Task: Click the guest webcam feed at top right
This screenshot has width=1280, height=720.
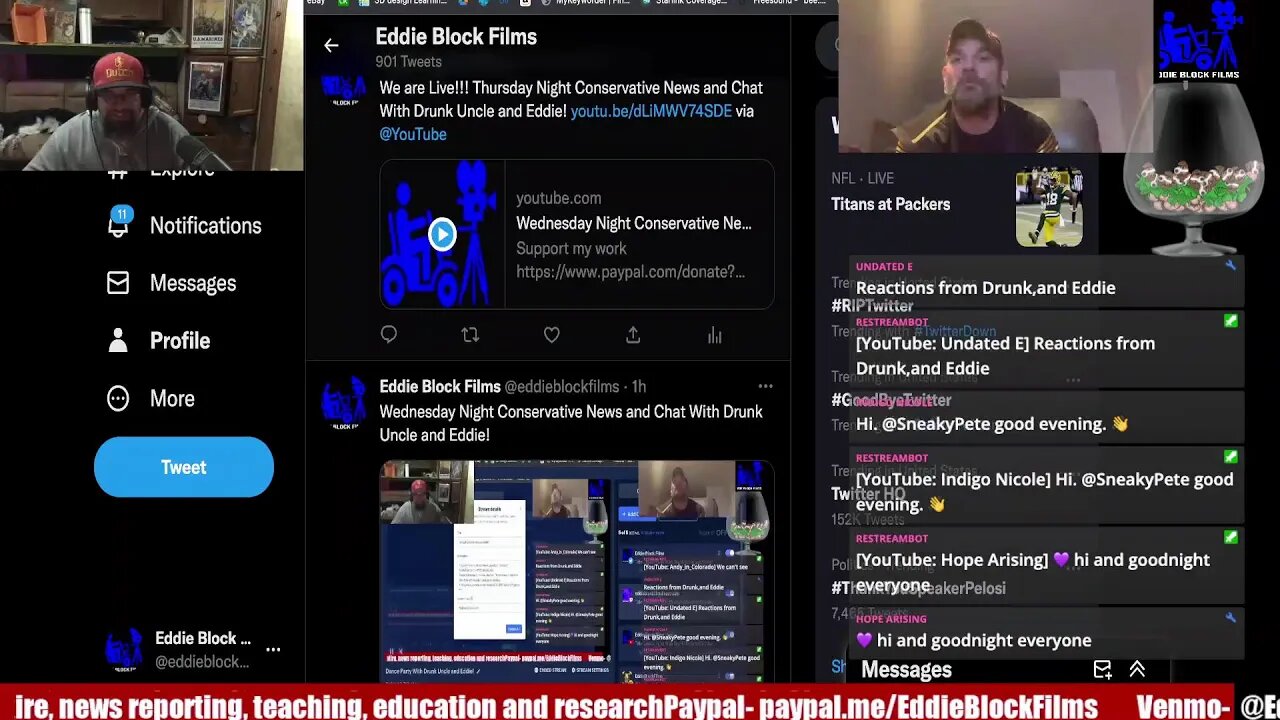Action: pyautogui.click(x=995, y=77)
